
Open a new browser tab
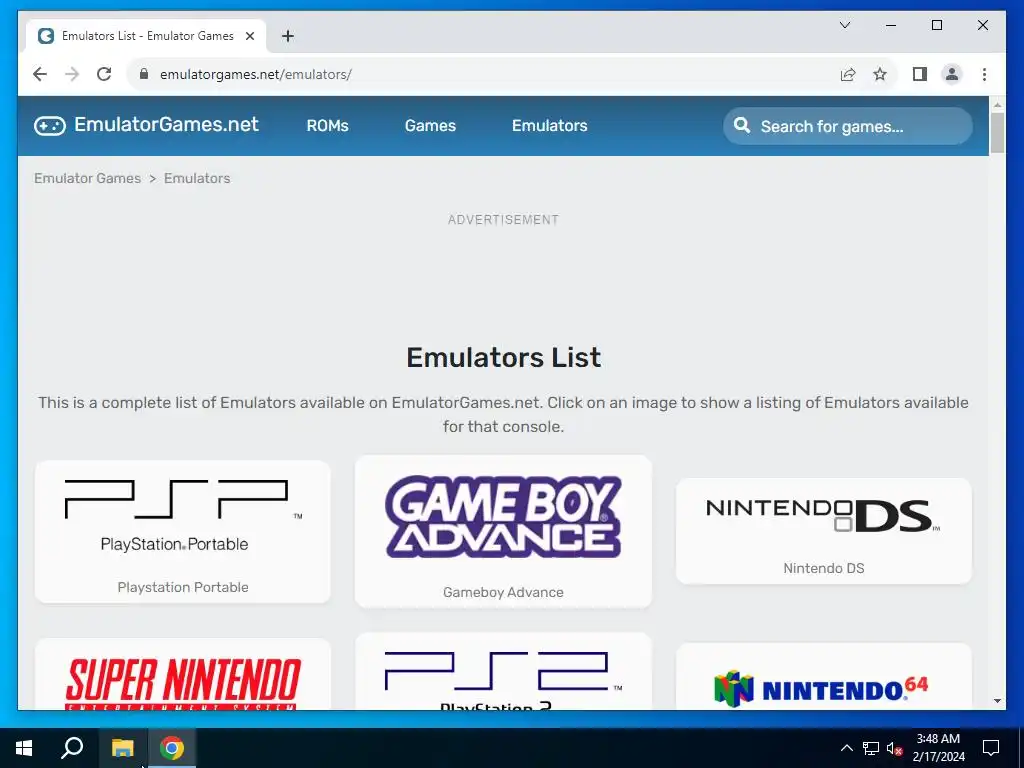tap(288, 36)
